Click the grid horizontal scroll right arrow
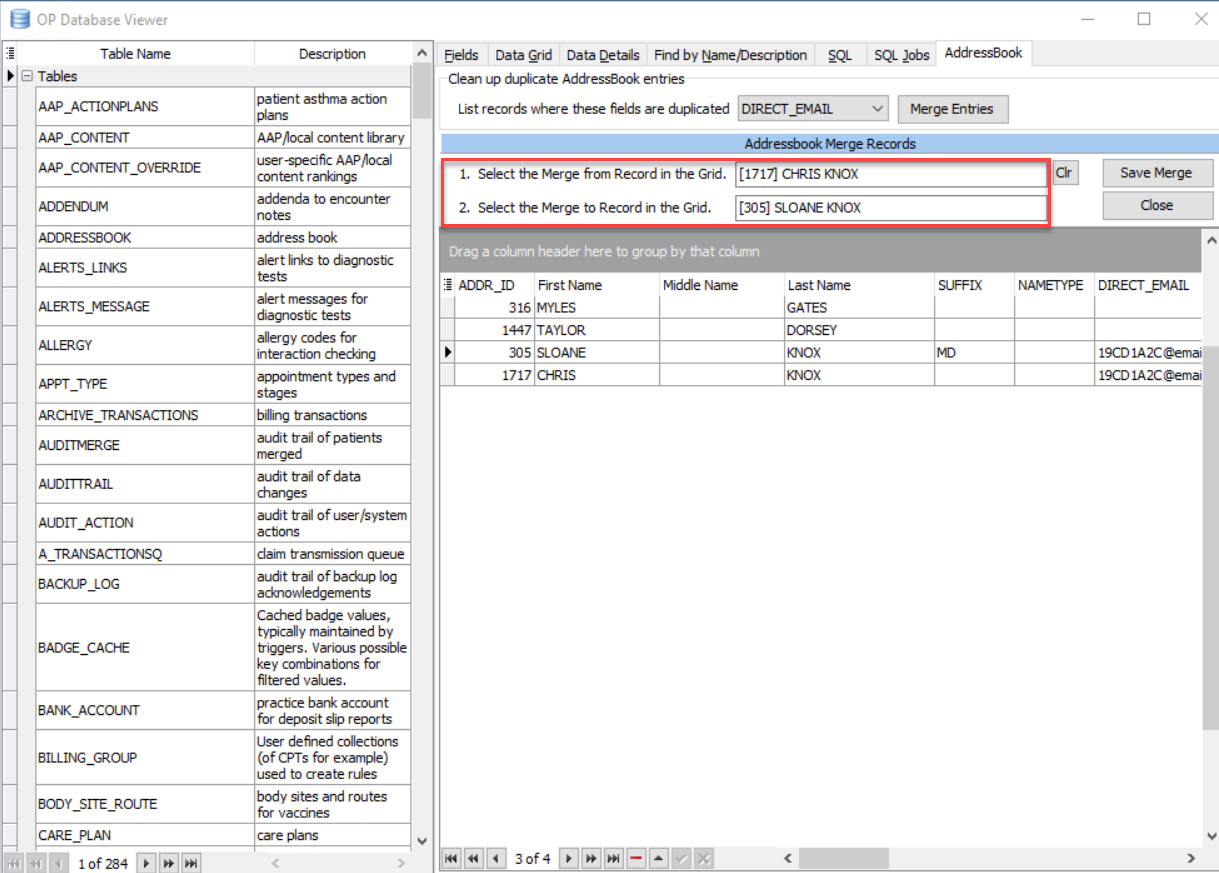 tap(1191, 858)
